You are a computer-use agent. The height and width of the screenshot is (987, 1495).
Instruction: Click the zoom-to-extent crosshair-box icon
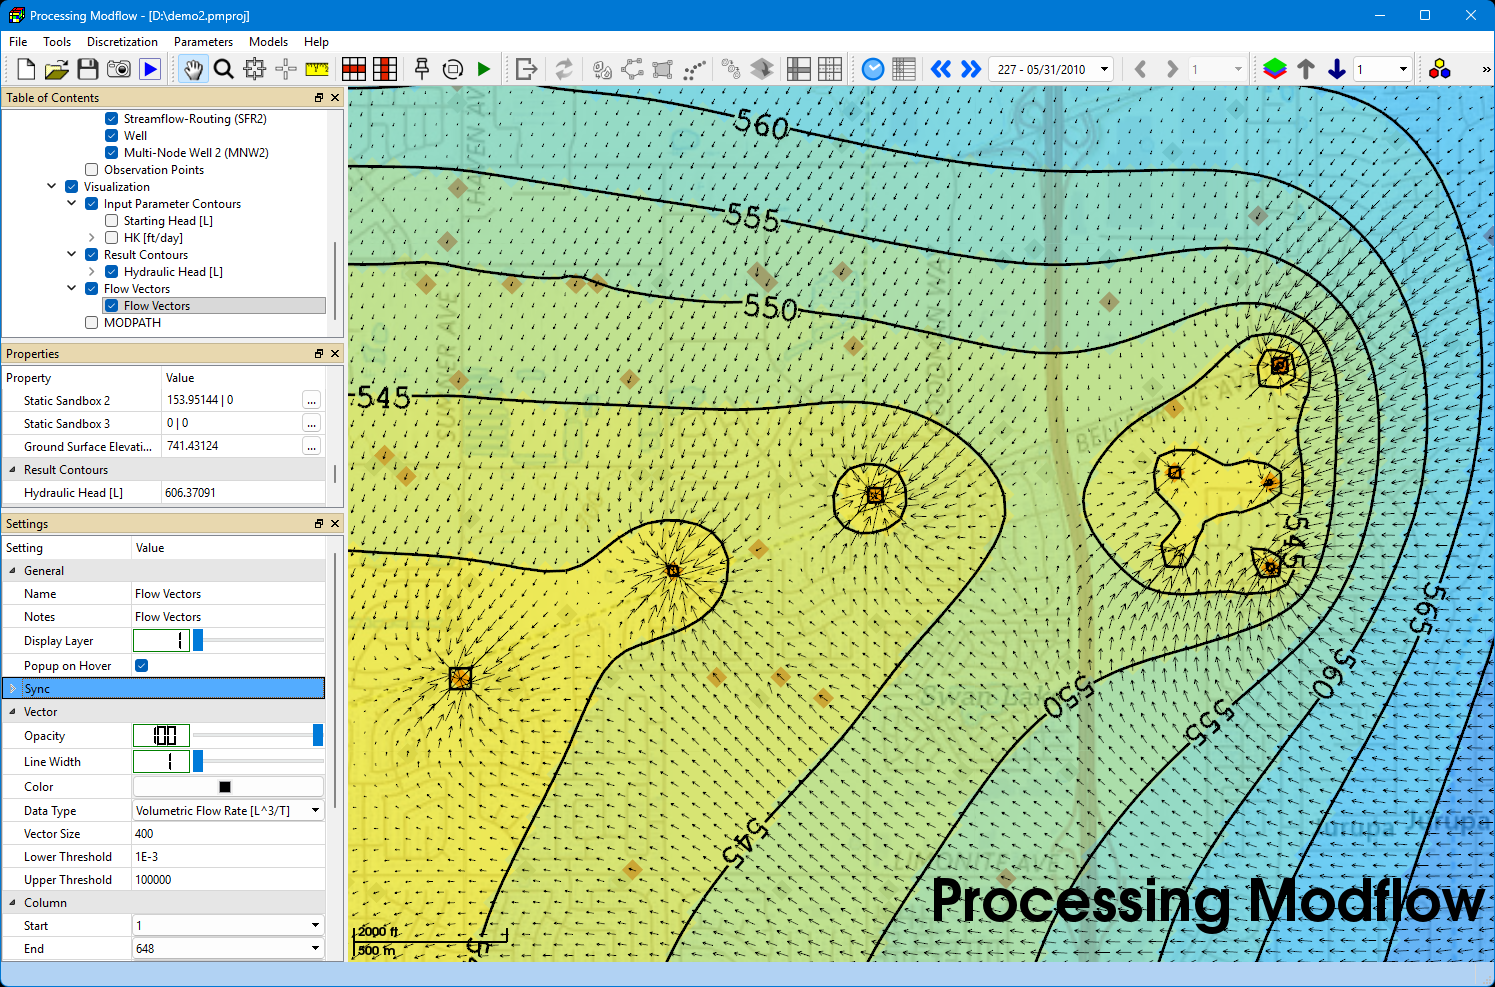tap(255, 69)
